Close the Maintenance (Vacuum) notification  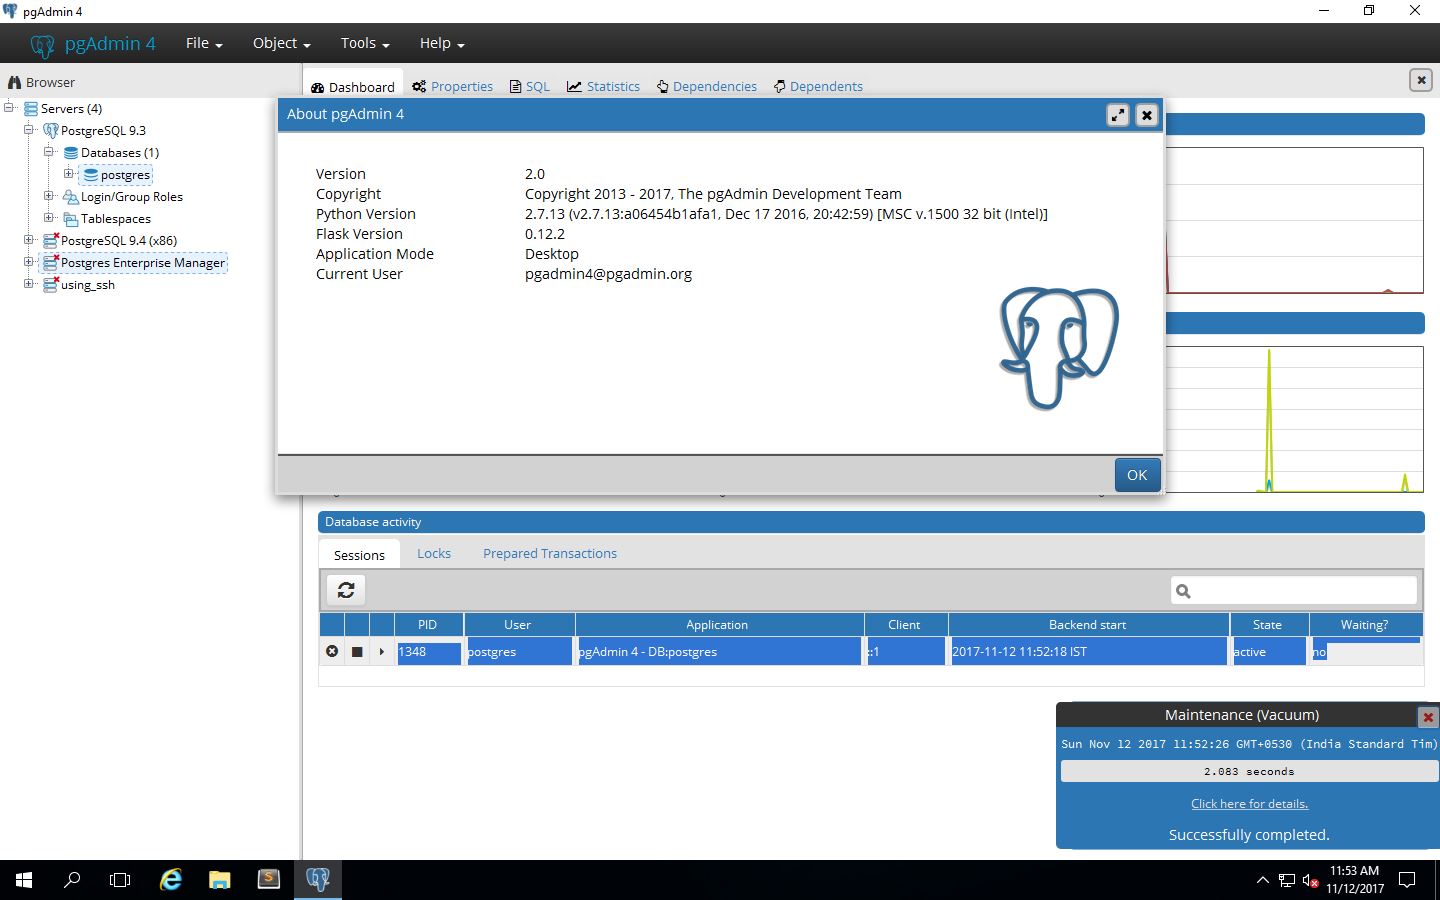pos(1428,717)
